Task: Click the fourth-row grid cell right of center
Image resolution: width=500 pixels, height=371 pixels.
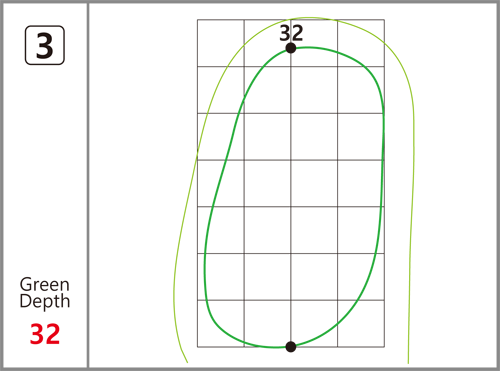Action: [x=314, y=183]
